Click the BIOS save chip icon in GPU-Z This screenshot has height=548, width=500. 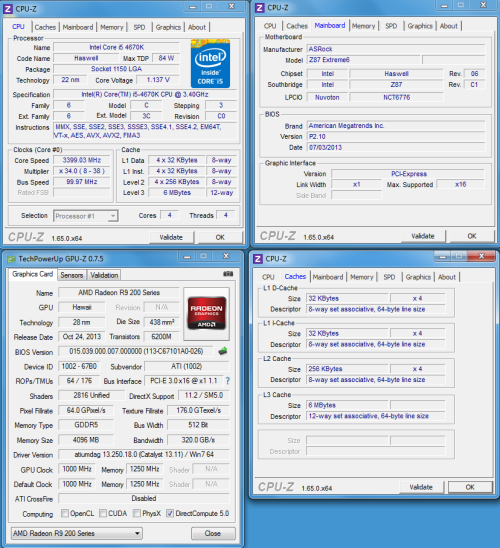(x=223, y=351)
